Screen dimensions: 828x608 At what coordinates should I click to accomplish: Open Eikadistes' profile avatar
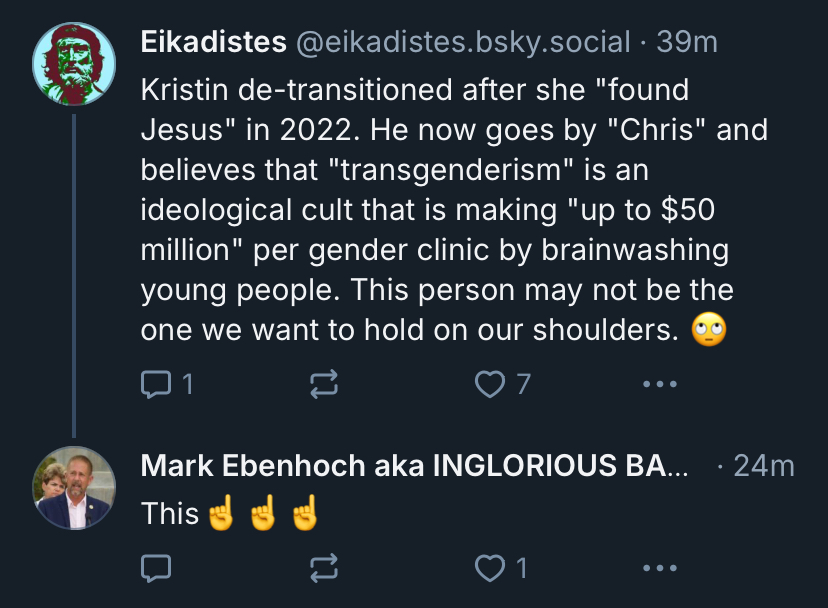(x=74, y=64)
